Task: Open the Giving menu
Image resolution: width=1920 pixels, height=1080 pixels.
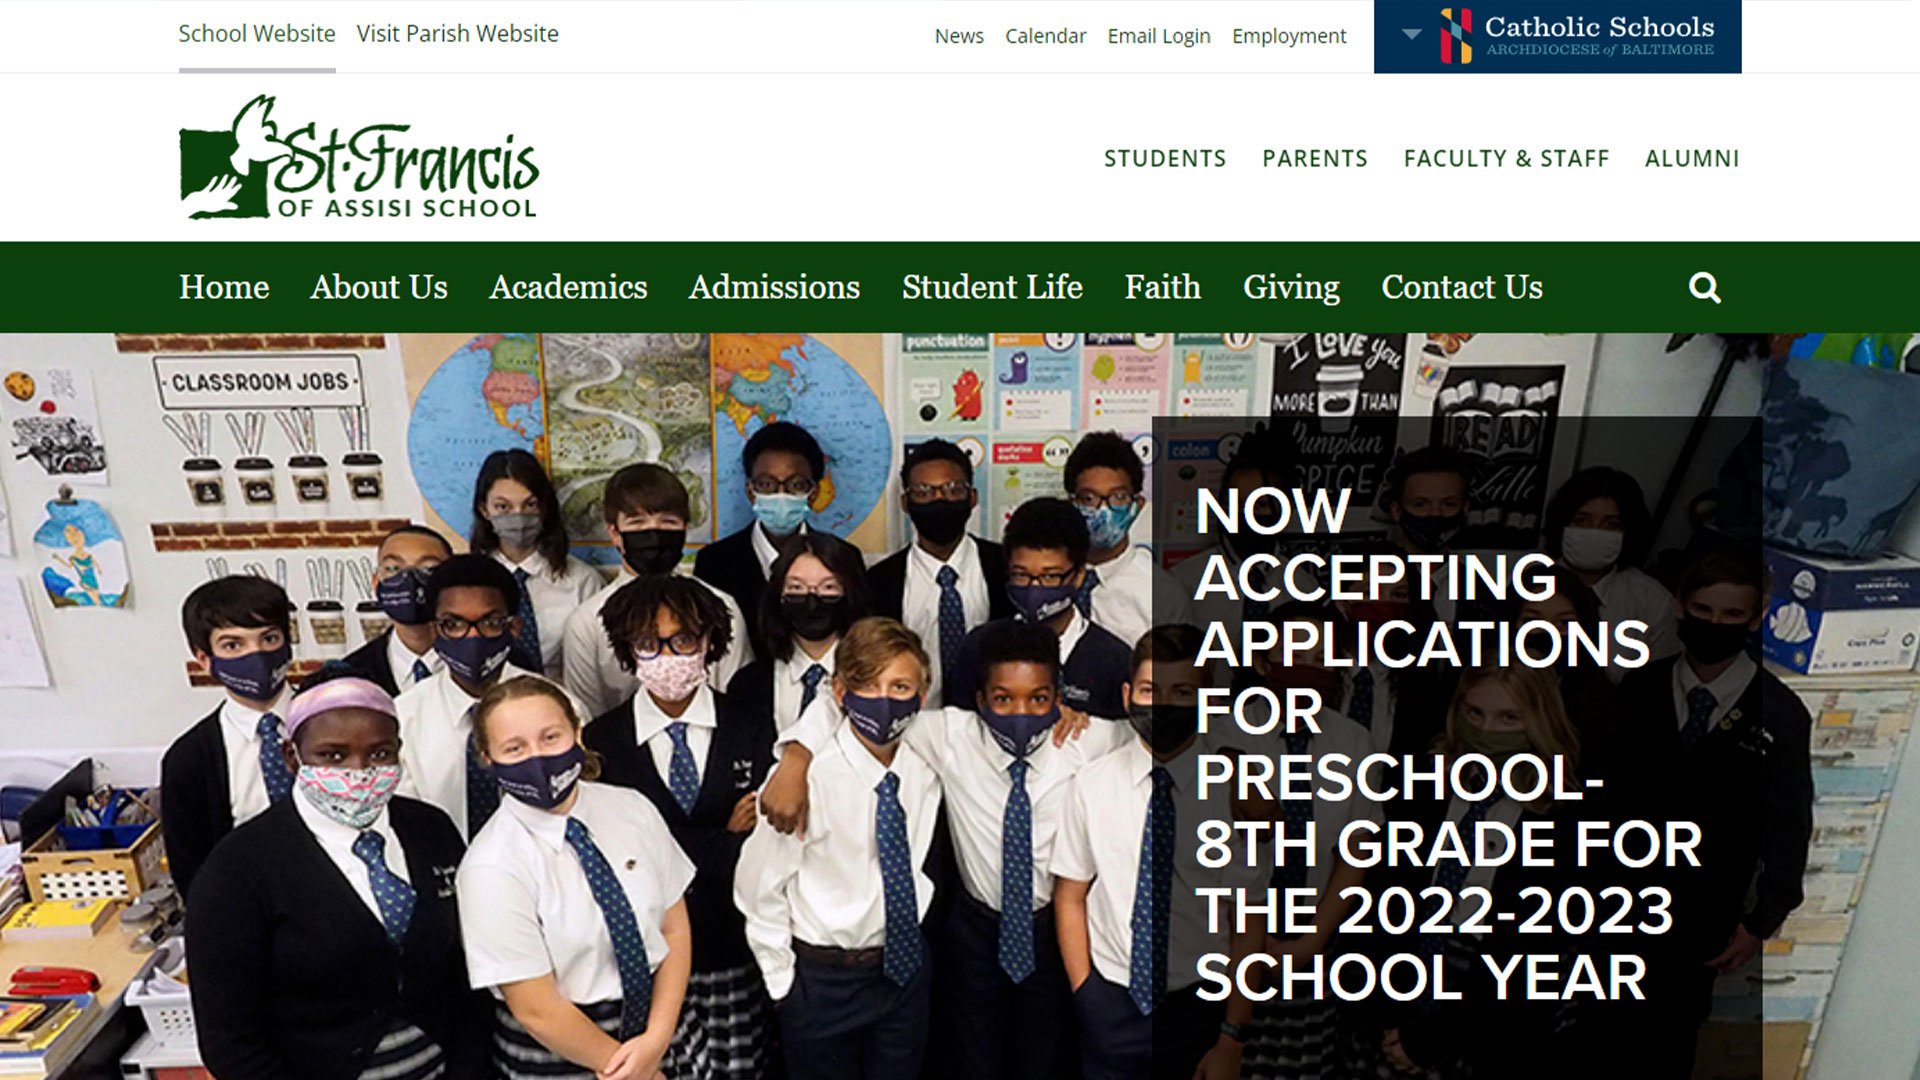Action: [1291, 287]
